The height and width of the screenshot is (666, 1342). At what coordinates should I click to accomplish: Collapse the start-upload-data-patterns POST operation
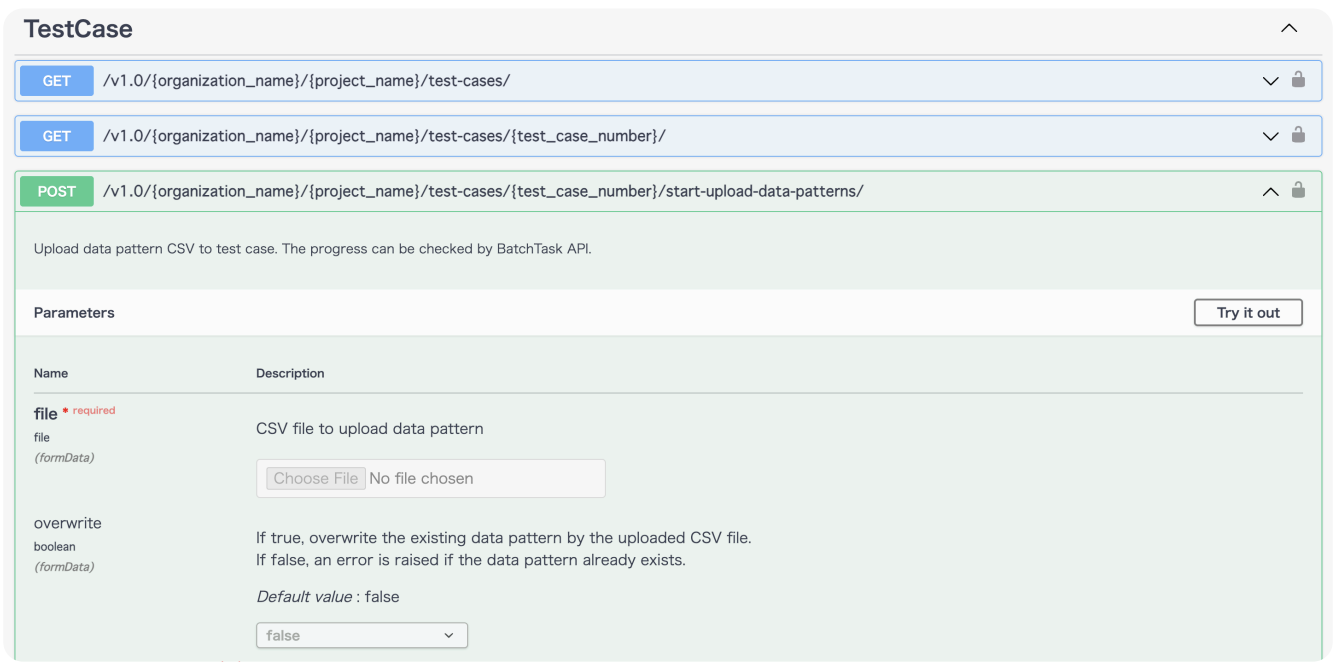1270,190
